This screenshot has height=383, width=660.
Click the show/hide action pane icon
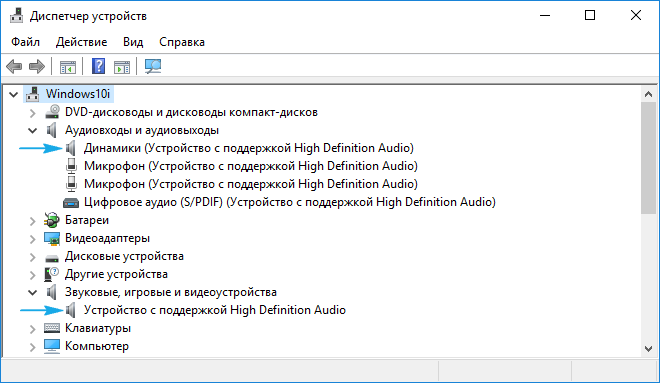122,67
